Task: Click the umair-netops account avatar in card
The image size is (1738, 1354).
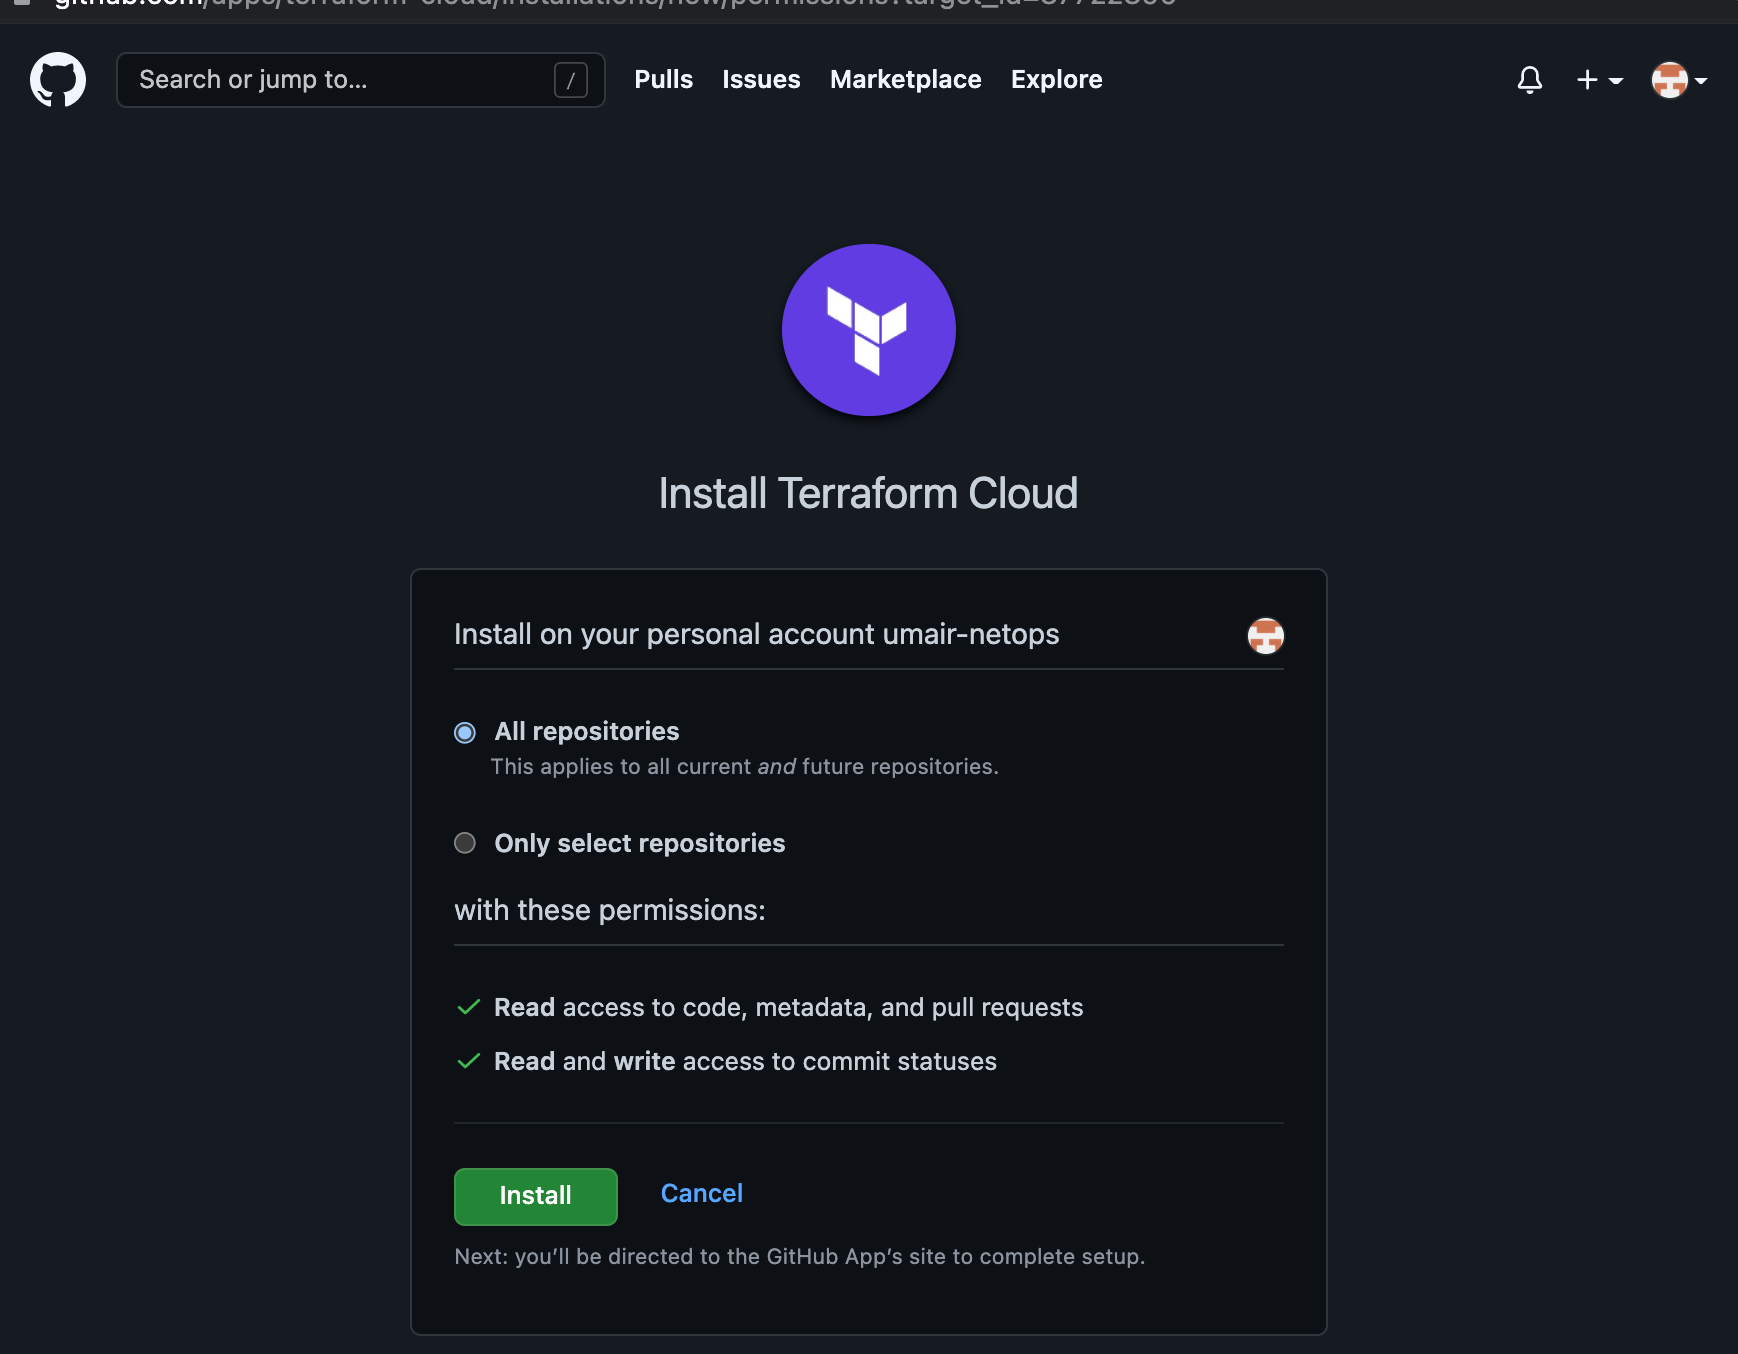Action: coord(1265,636)
